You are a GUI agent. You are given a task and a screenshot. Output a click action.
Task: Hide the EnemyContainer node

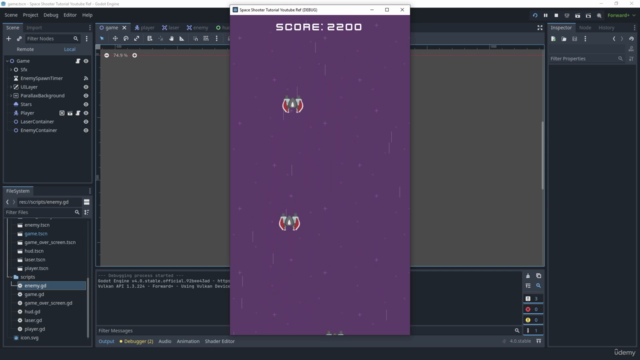click(86, 131)
